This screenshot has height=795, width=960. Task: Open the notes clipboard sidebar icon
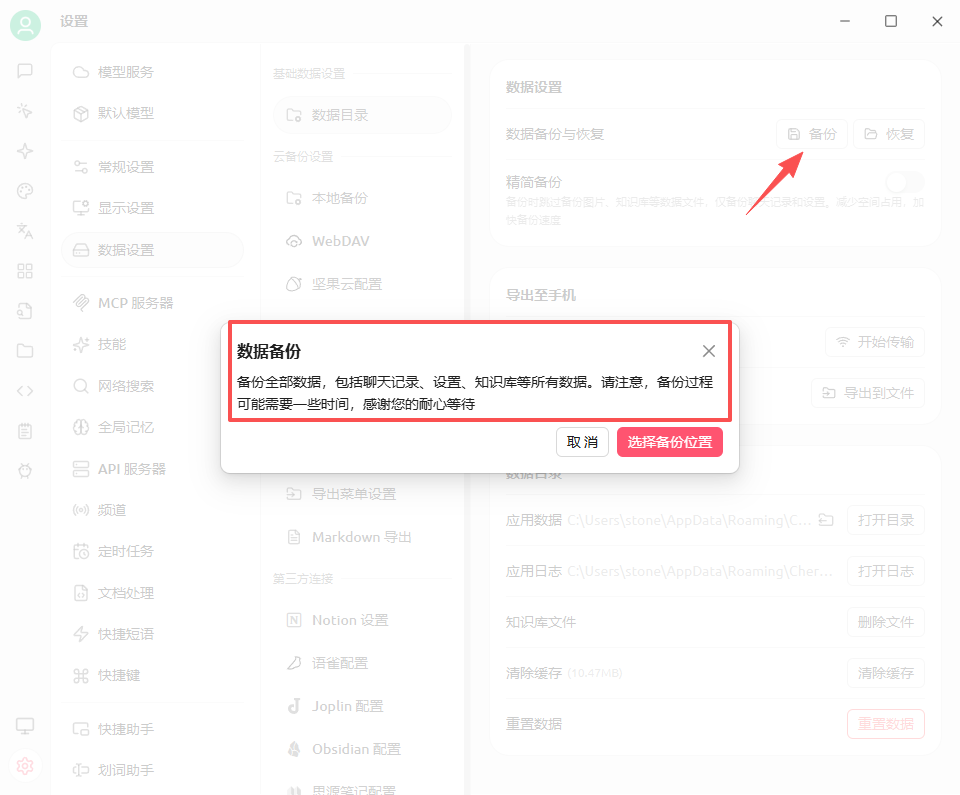click(x=25, y=431)
